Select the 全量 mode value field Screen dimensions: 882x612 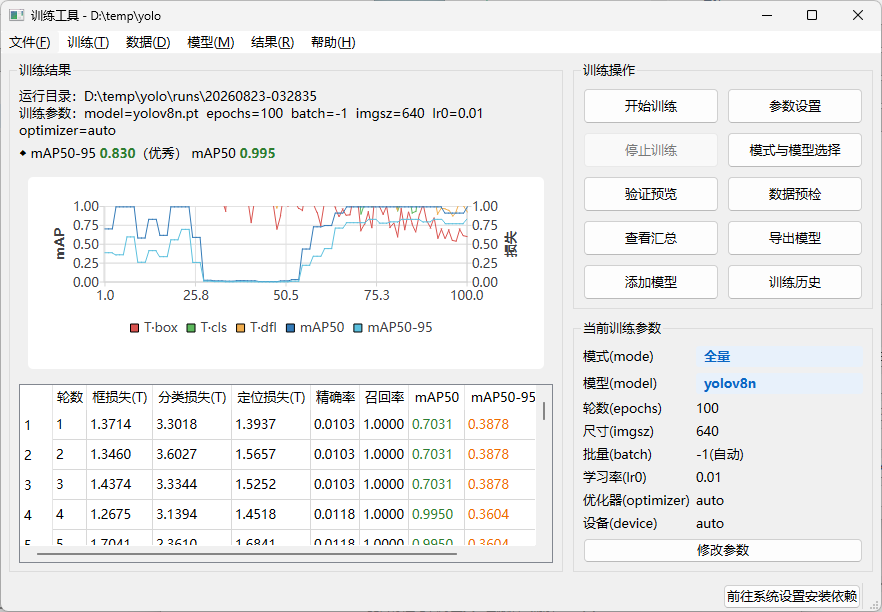[780, 357]
